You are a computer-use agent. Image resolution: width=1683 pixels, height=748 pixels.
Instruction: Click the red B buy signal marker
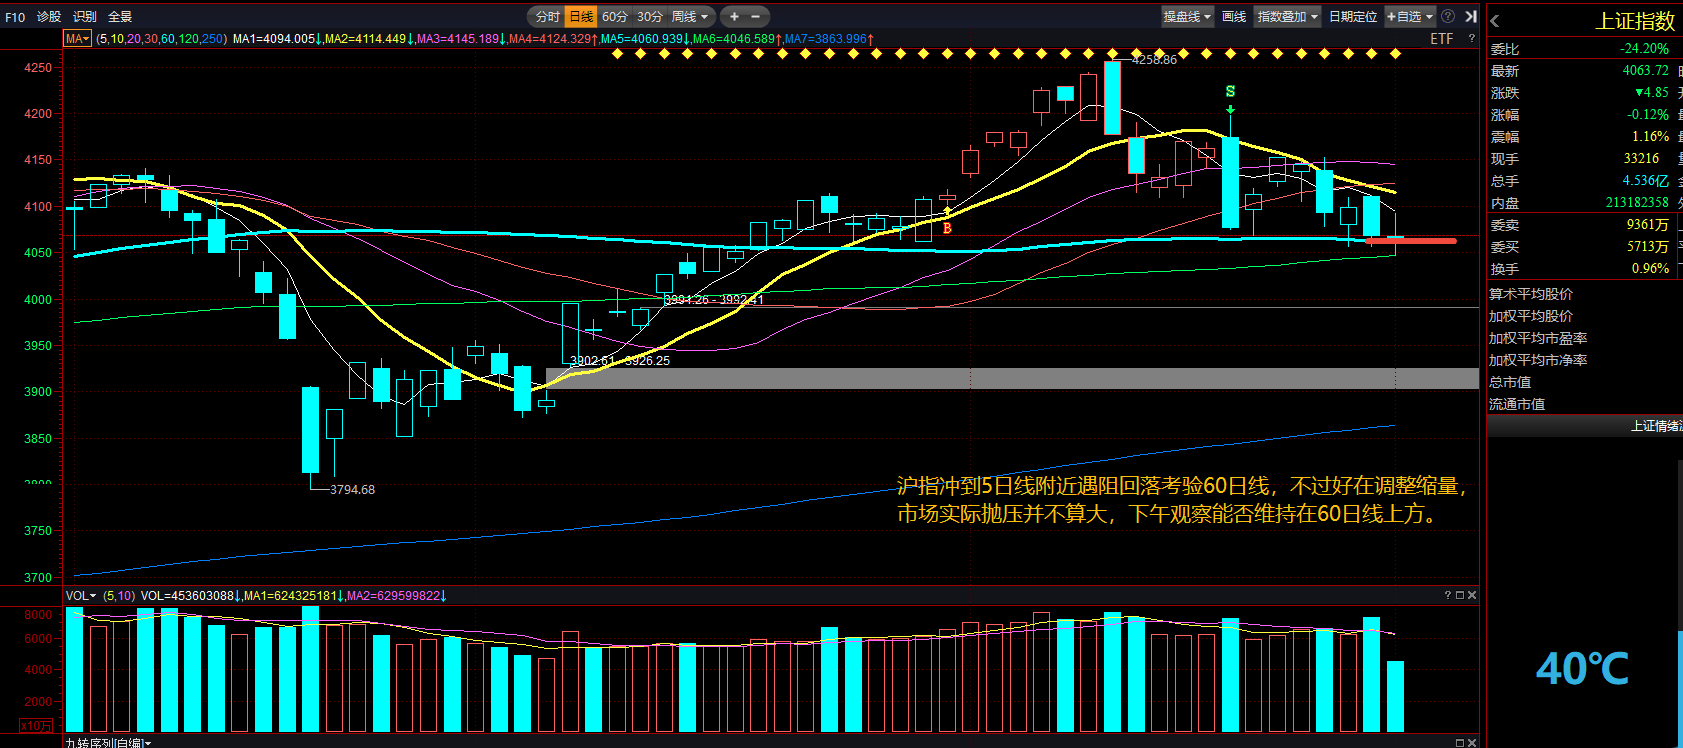[x=947, y=228]
